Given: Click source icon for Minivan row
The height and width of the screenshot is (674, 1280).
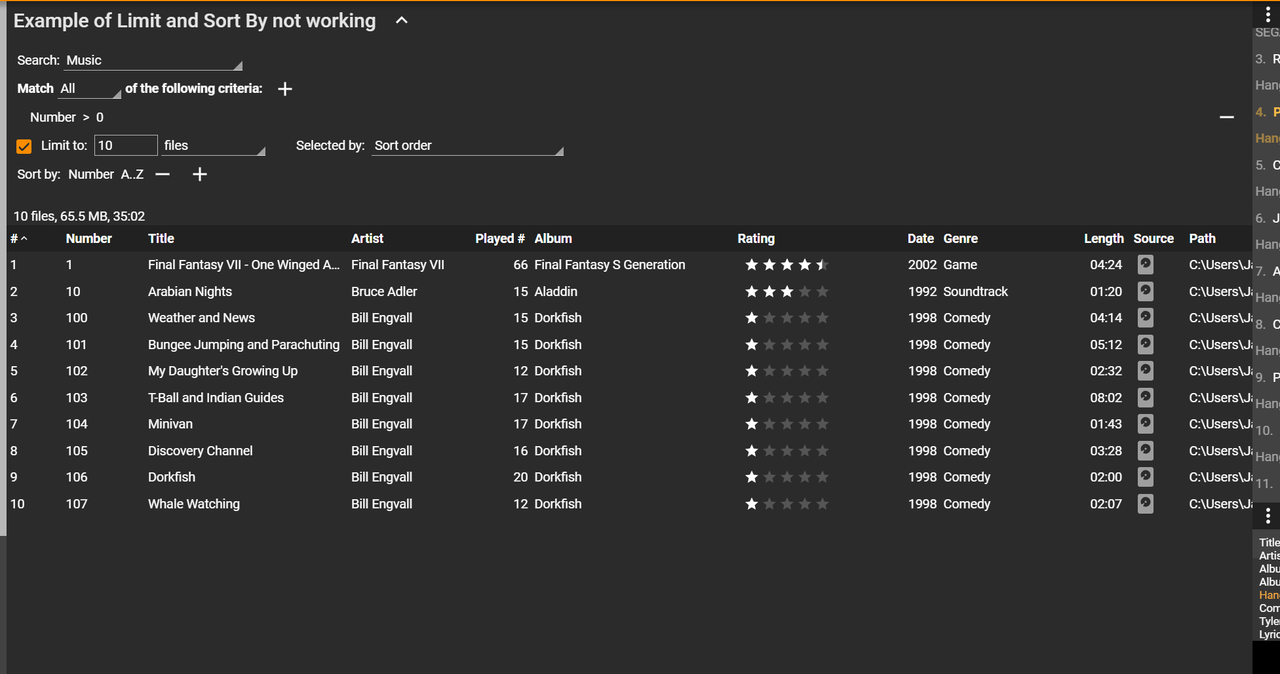Looking at the screenshot, I should point(1145,424).
